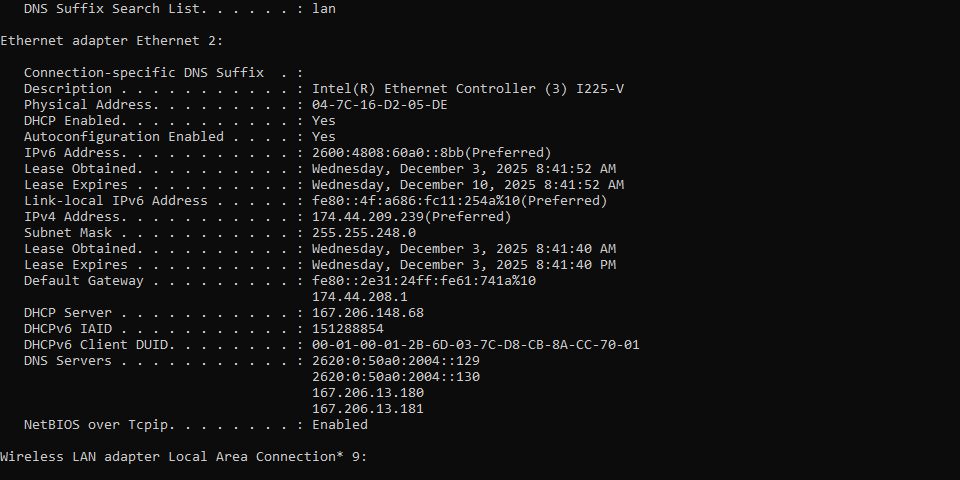Image resolution: width=960 pixels, height=480 pixels.
Task: Click the DNS server 2620:0:50a0:2004::129
Action: tap(396, 361)
